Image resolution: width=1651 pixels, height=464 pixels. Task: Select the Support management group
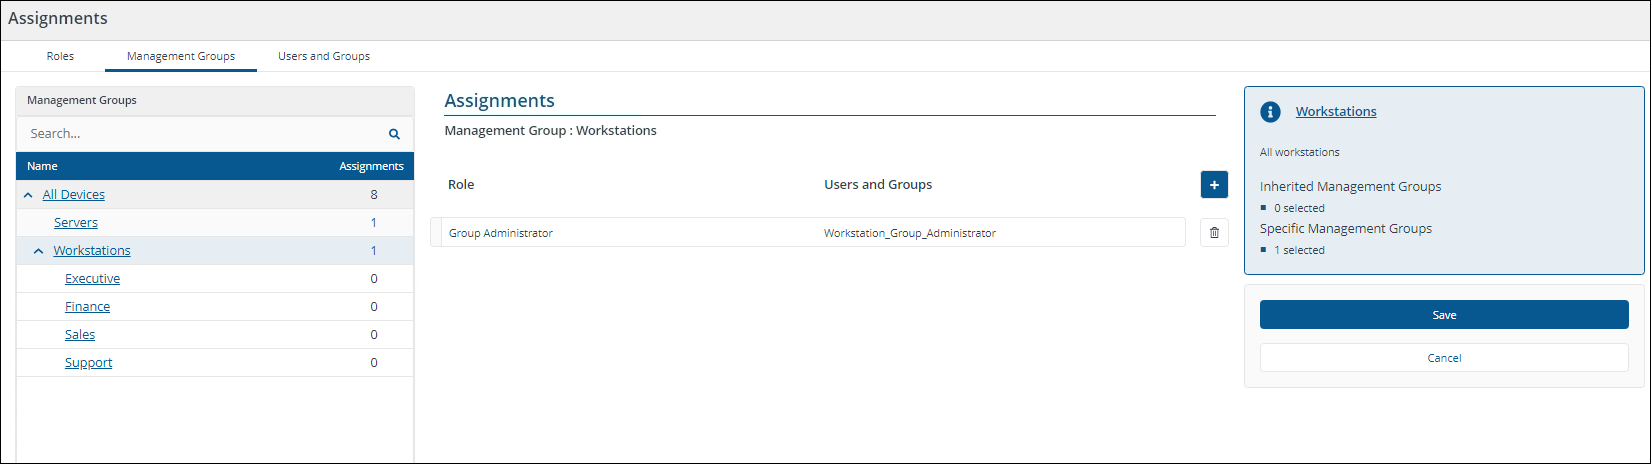88,363
